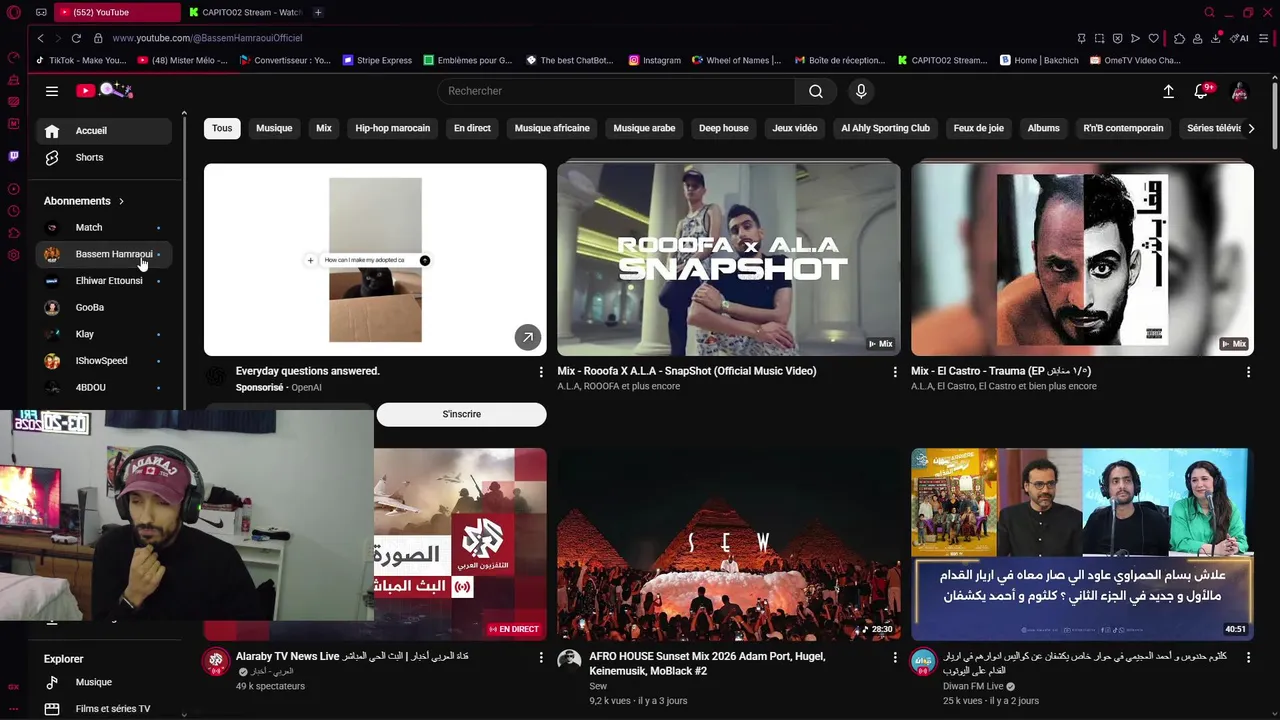This screenshot has height=720, width=1280.
Task: Open the Player icon in Opera sidebar
Action: tap(13, 189)
